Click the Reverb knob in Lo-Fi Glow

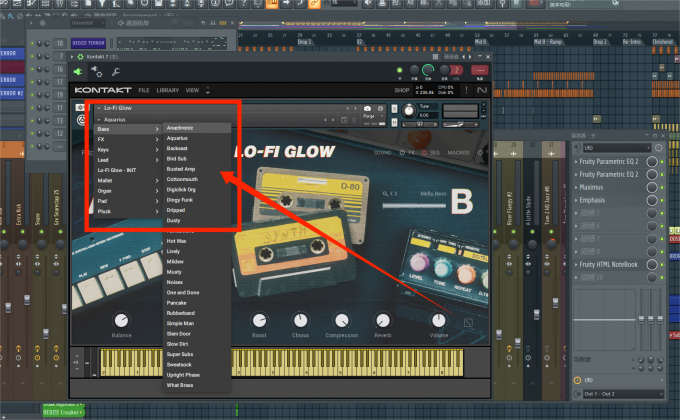point(382,321)
